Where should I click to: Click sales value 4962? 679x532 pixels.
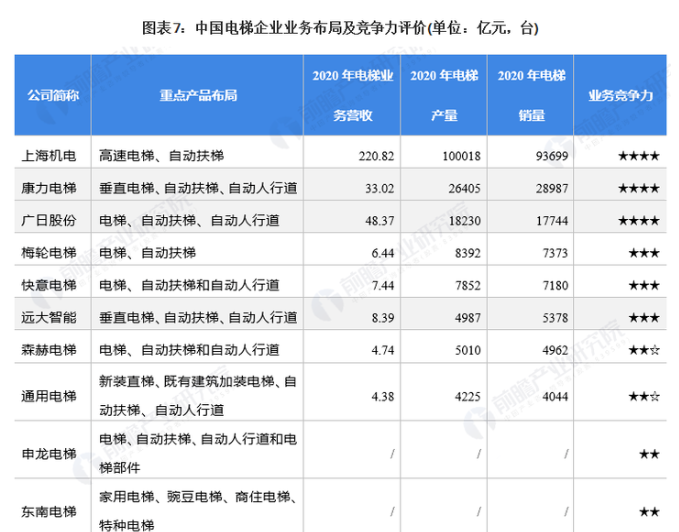[555, 350]
